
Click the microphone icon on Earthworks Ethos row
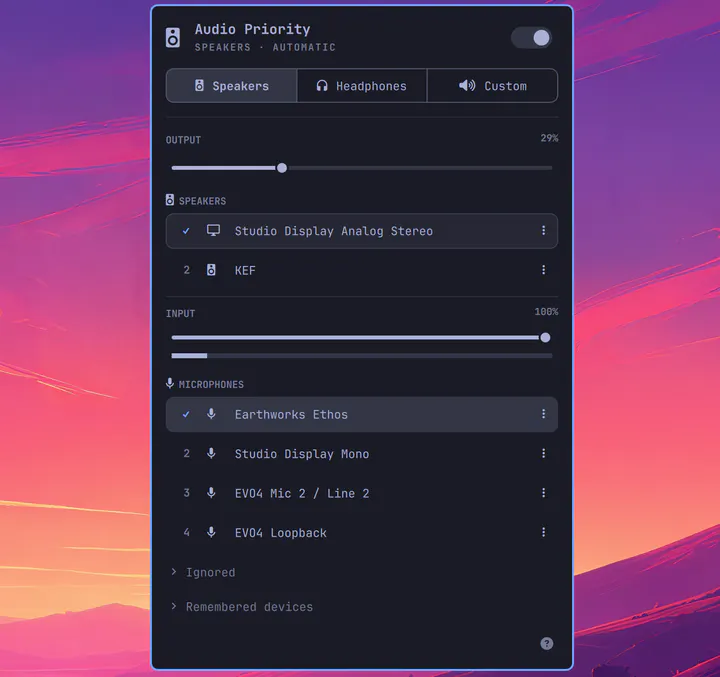click(x=211, y=414)
